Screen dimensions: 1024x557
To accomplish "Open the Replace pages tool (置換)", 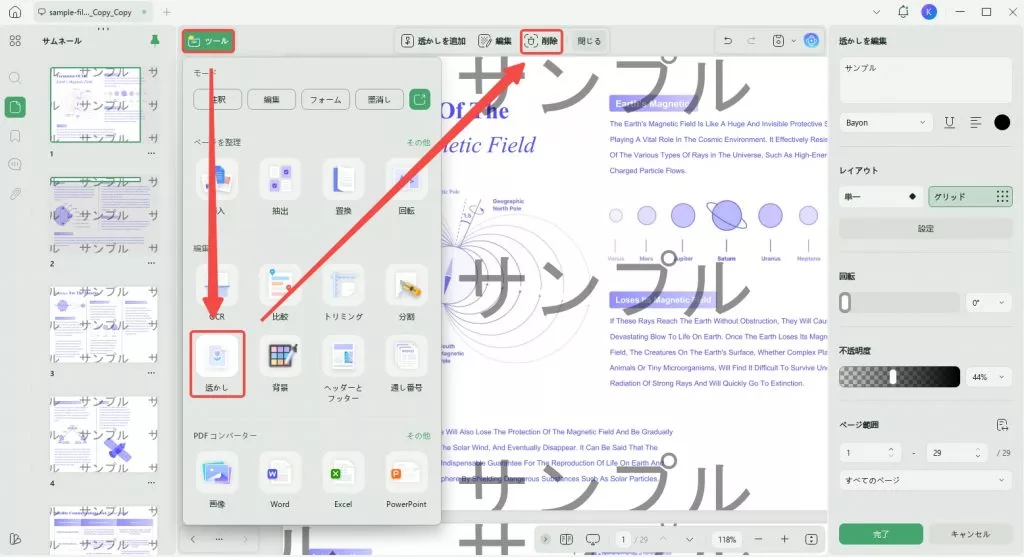I will coord(343,187).
